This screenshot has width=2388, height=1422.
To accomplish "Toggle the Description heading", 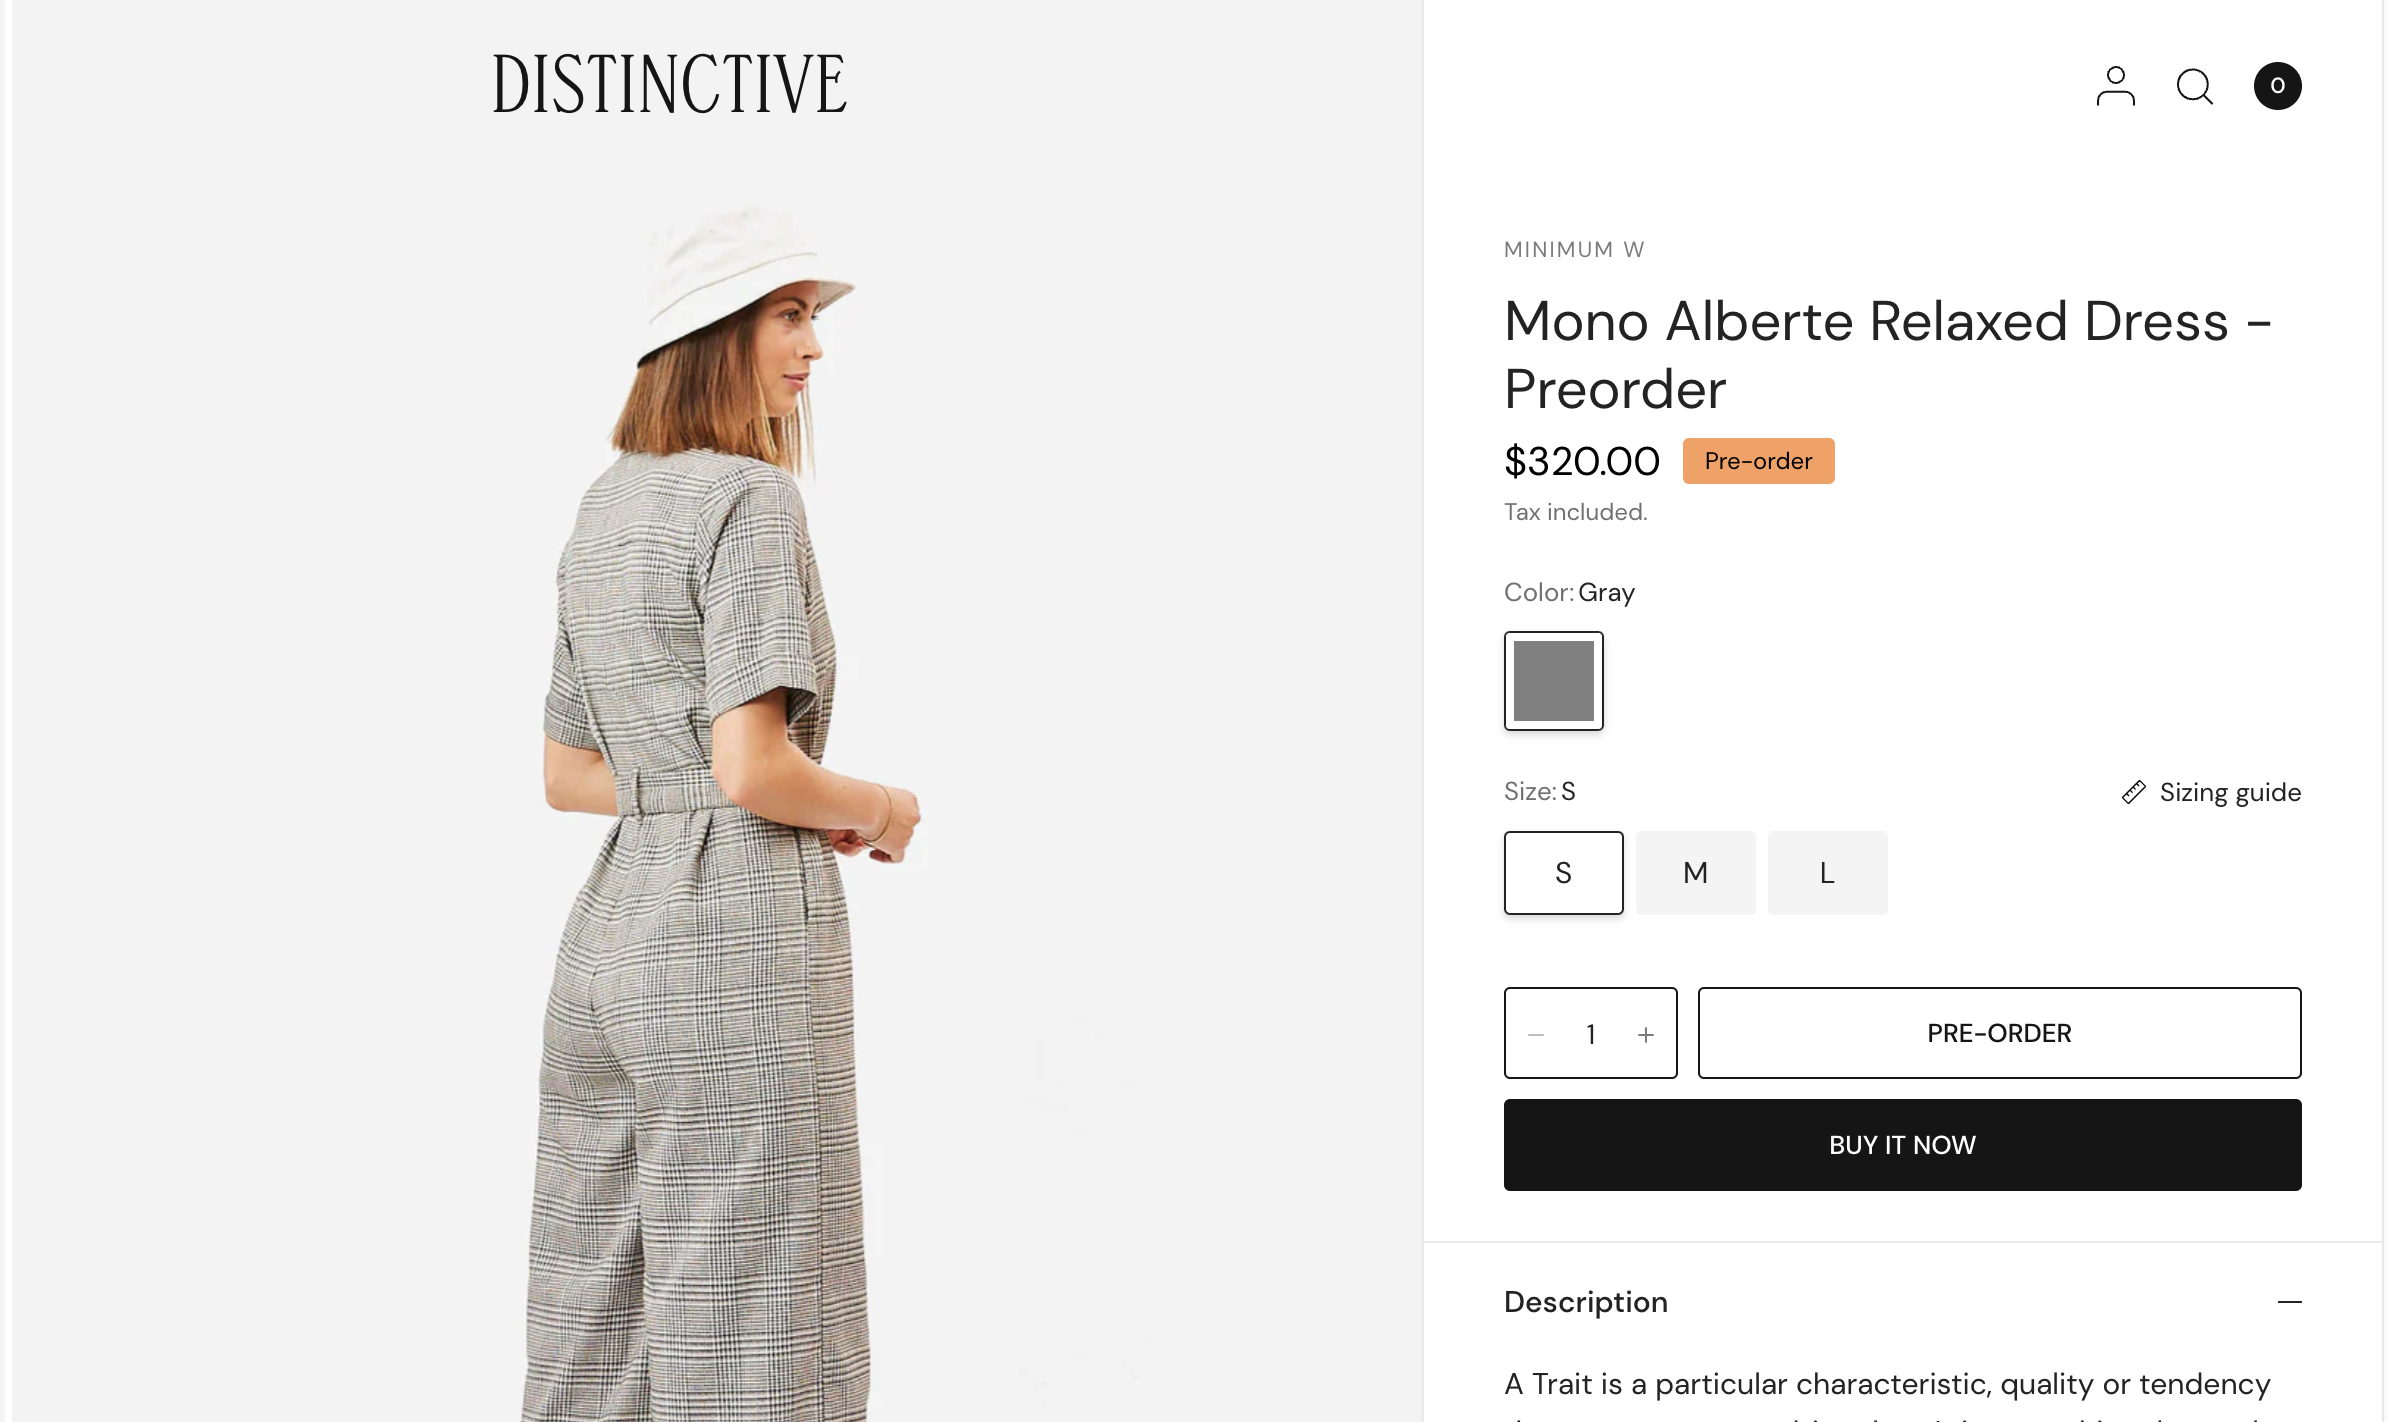I will (1585, 1302).
